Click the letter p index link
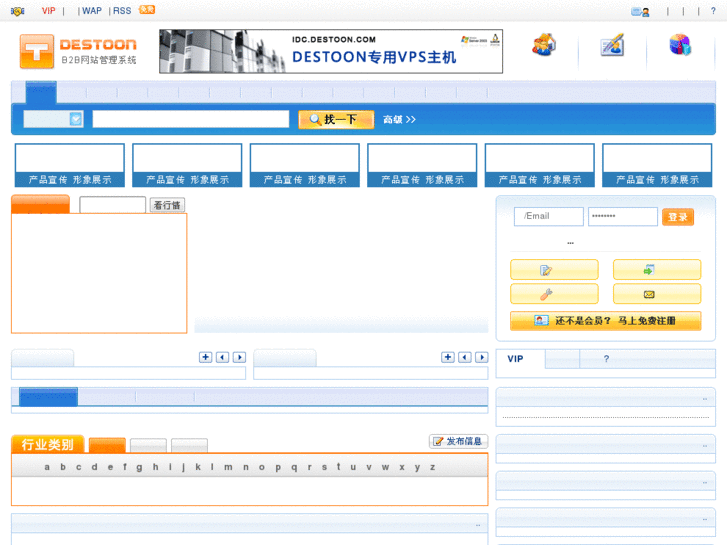This screenshot has height=545, width=727. [x=278, y=467]
